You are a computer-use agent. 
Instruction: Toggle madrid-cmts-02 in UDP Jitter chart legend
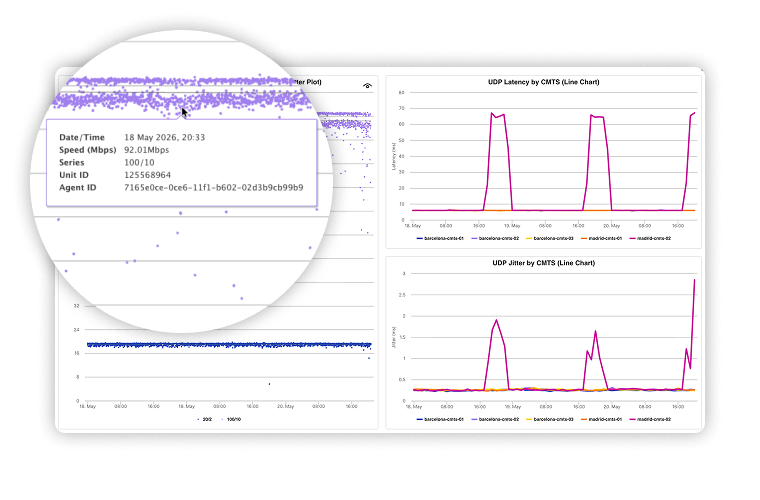(x=650, y=419)
